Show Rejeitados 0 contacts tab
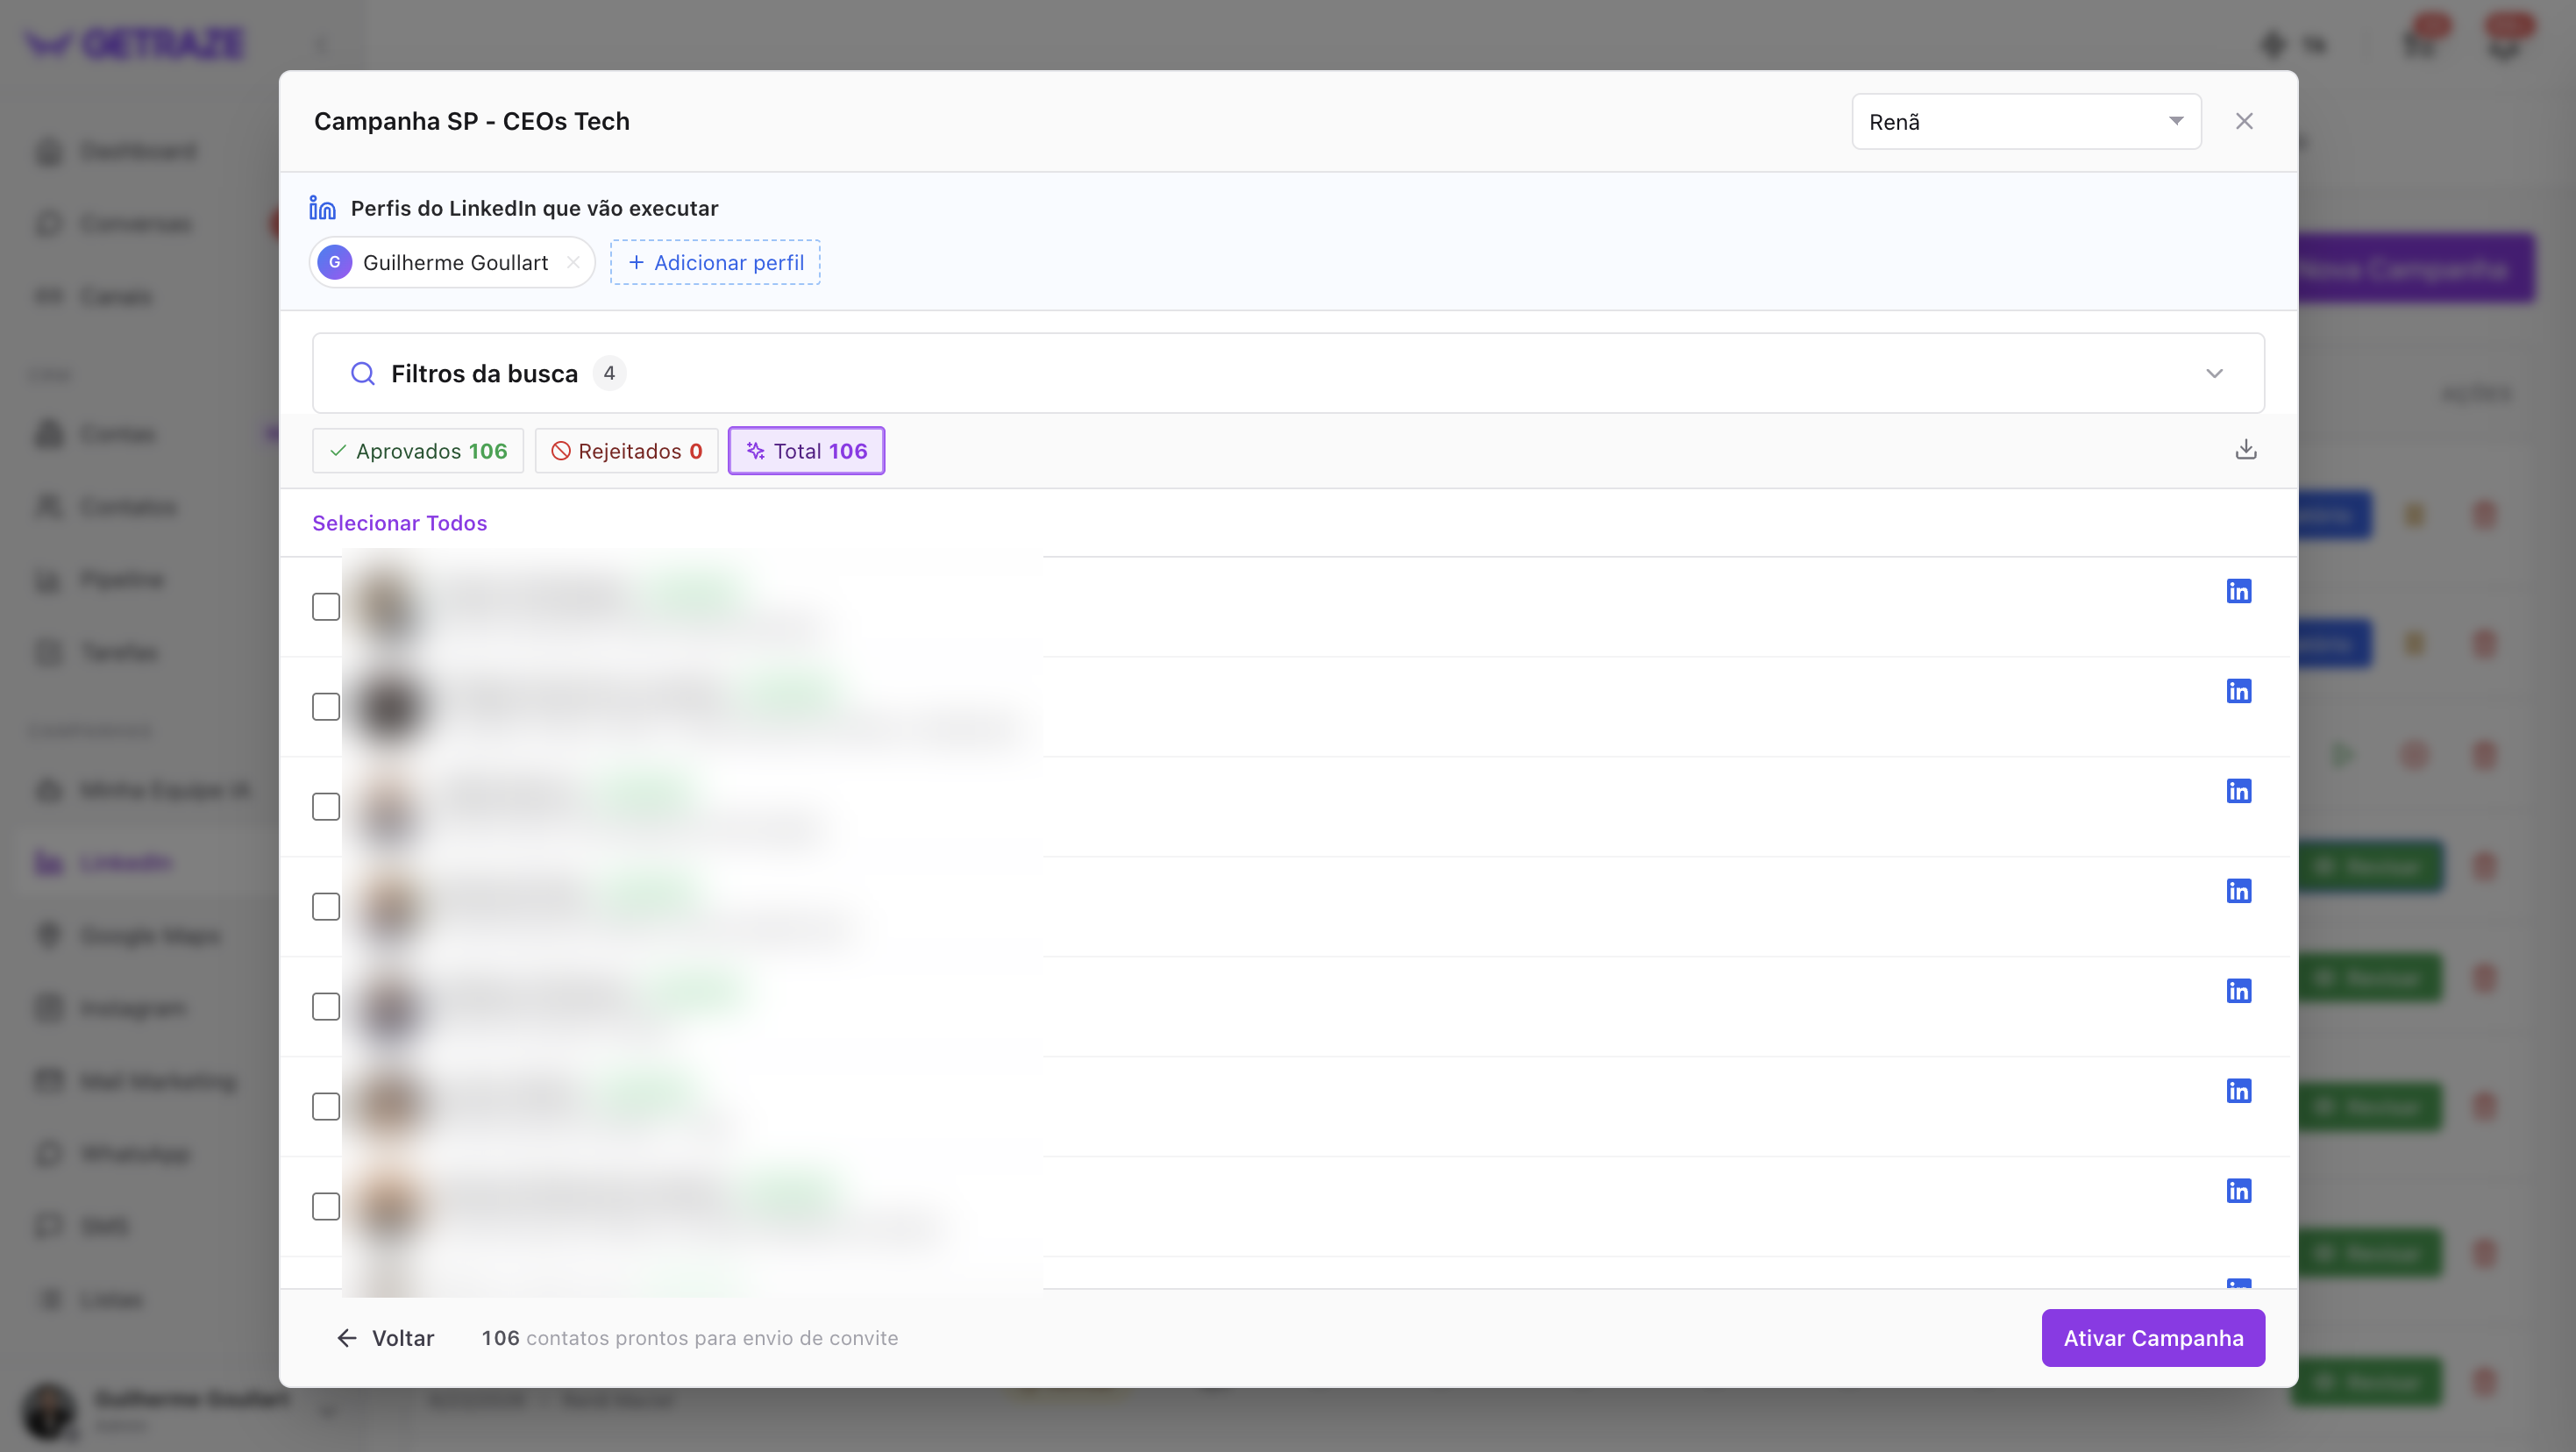 coord(627,451)
